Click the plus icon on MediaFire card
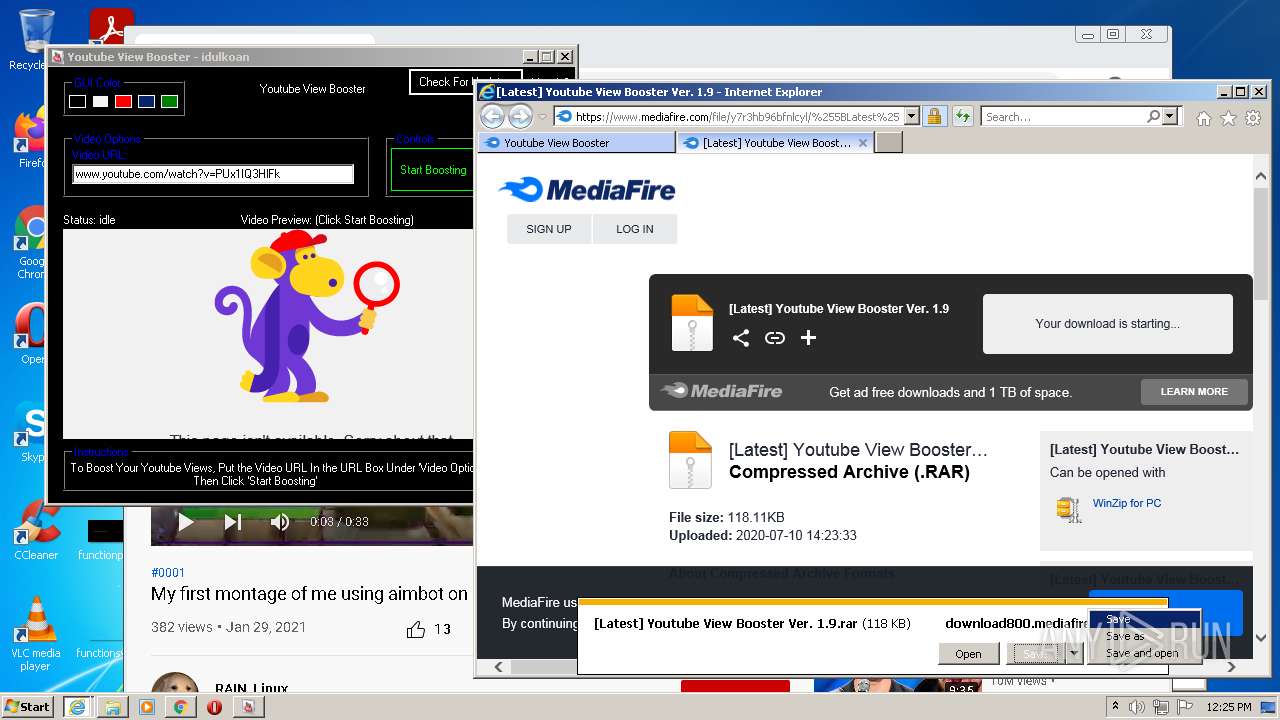The height and width of the screenshot is (720, 1280). (x=809, y=338)
